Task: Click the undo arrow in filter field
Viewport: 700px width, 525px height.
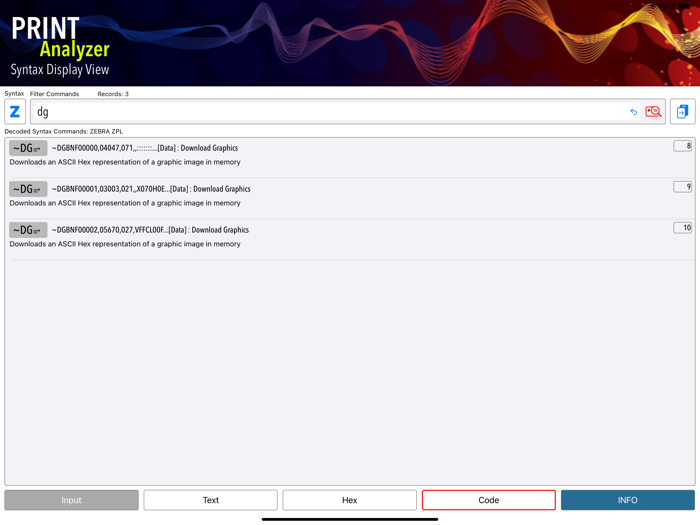Action: point(633,112)
